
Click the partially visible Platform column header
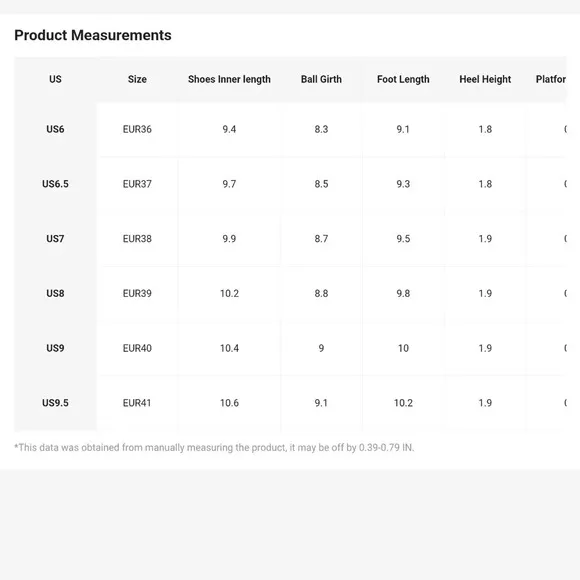pyautogui.click(x=551, y=79)
